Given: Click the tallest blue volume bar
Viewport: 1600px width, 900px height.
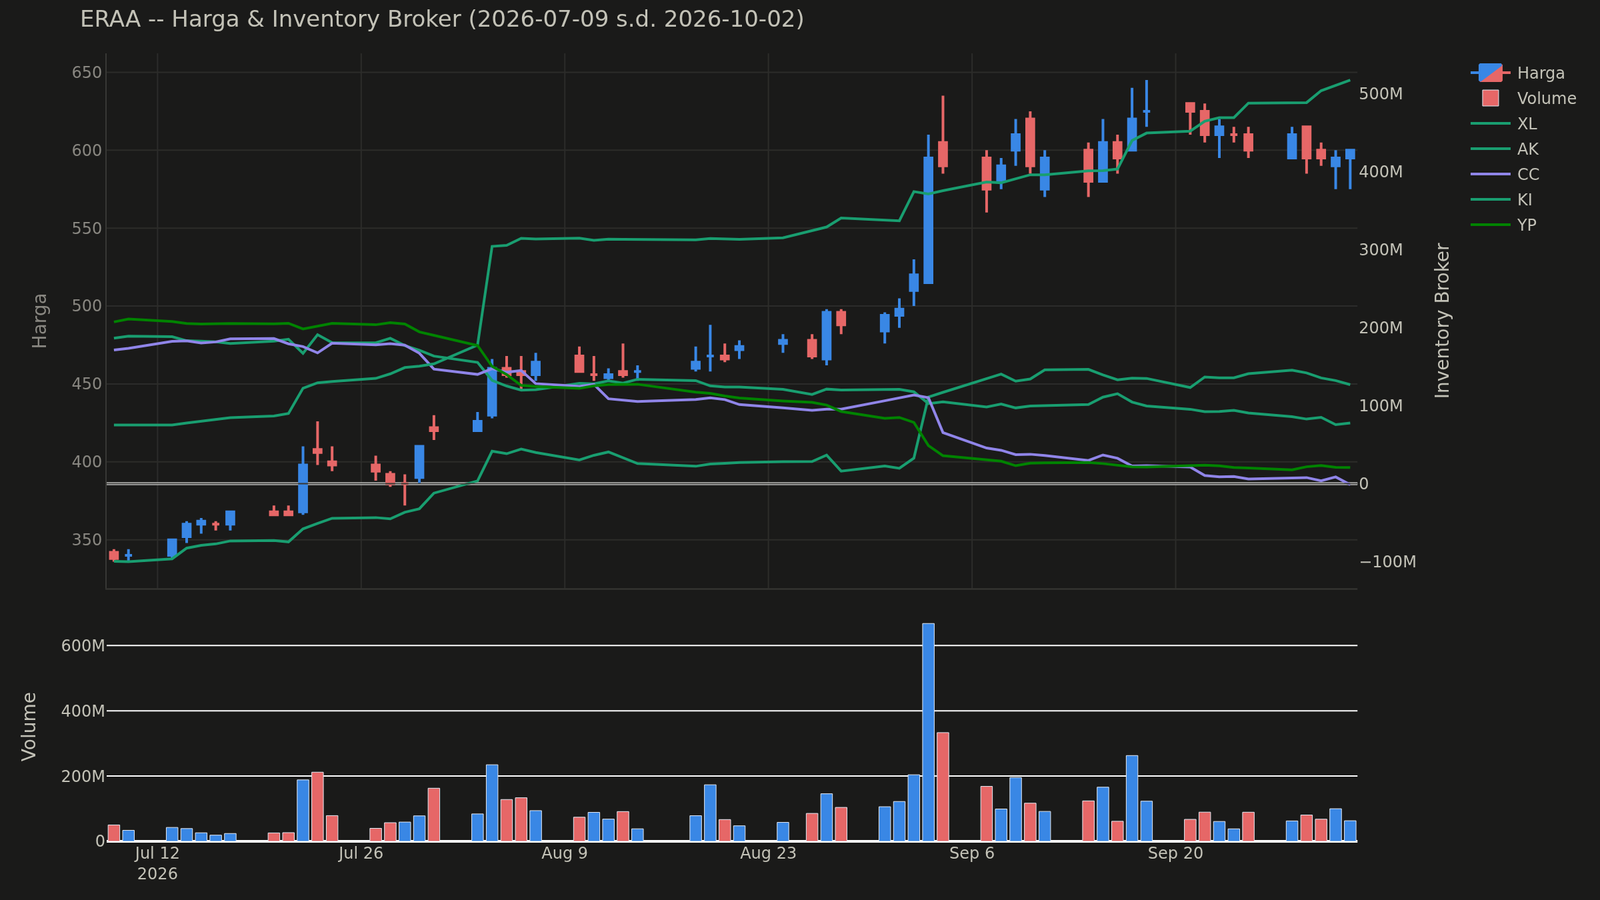Looking at the screenshot, I should [x=928, y=732].
